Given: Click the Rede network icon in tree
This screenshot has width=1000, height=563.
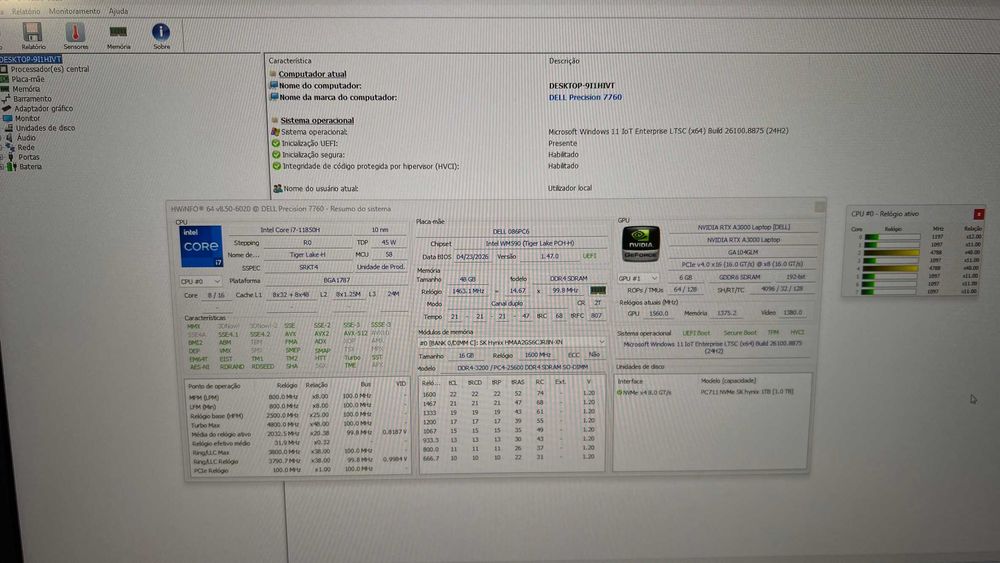Looking at the screenshot, I should (10, 147).
